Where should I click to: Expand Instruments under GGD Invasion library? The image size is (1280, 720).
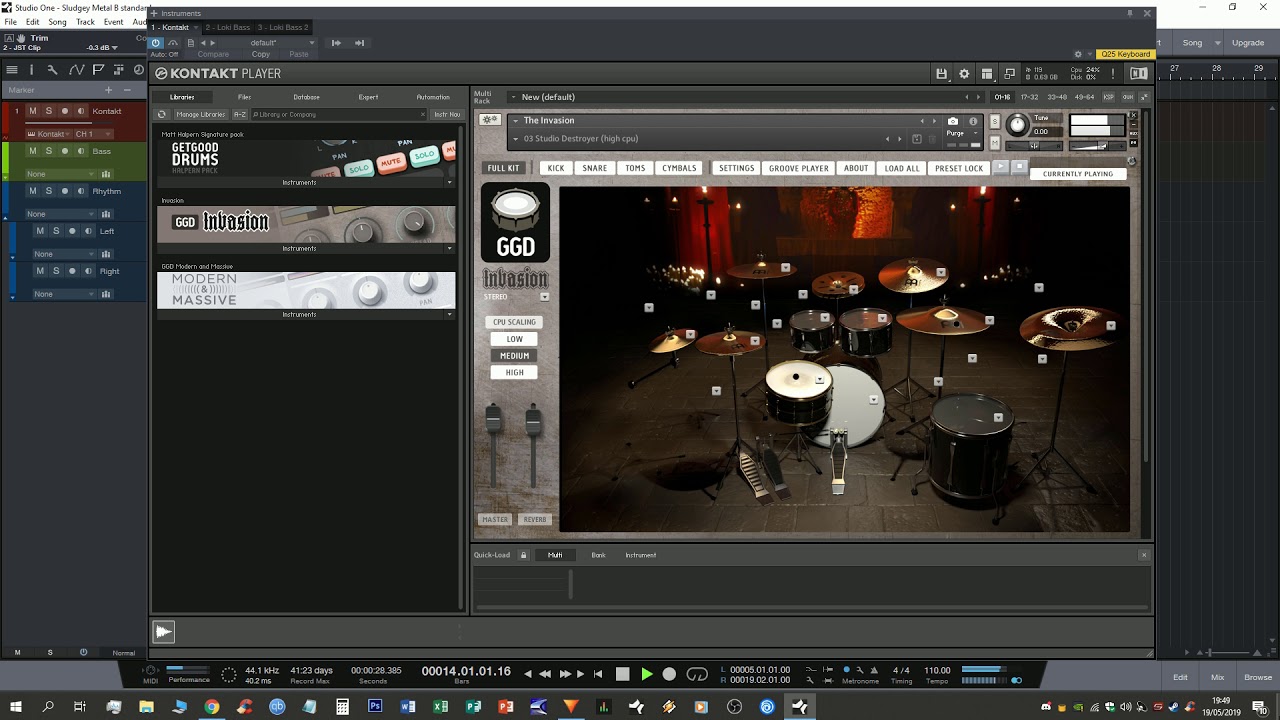click(449, 248)
